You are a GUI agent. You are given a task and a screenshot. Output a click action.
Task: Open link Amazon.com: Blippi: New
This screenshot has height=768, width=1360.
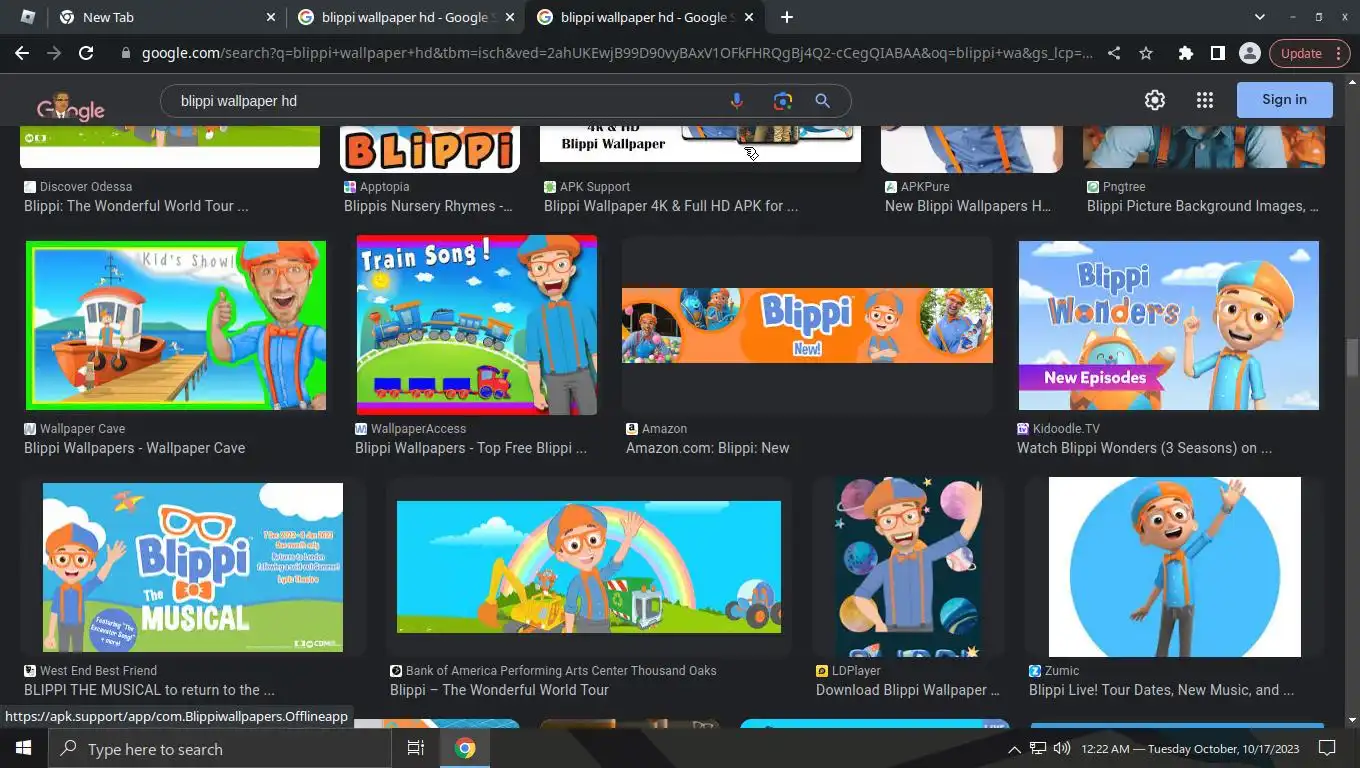[708, 448]
